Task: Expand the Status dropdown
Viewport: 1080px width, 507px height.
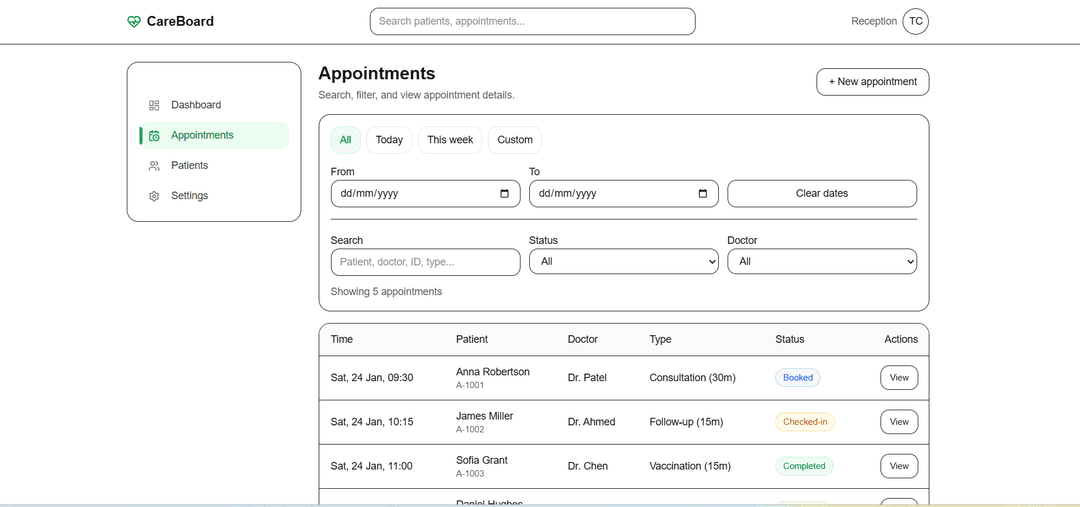Action: 623,261
